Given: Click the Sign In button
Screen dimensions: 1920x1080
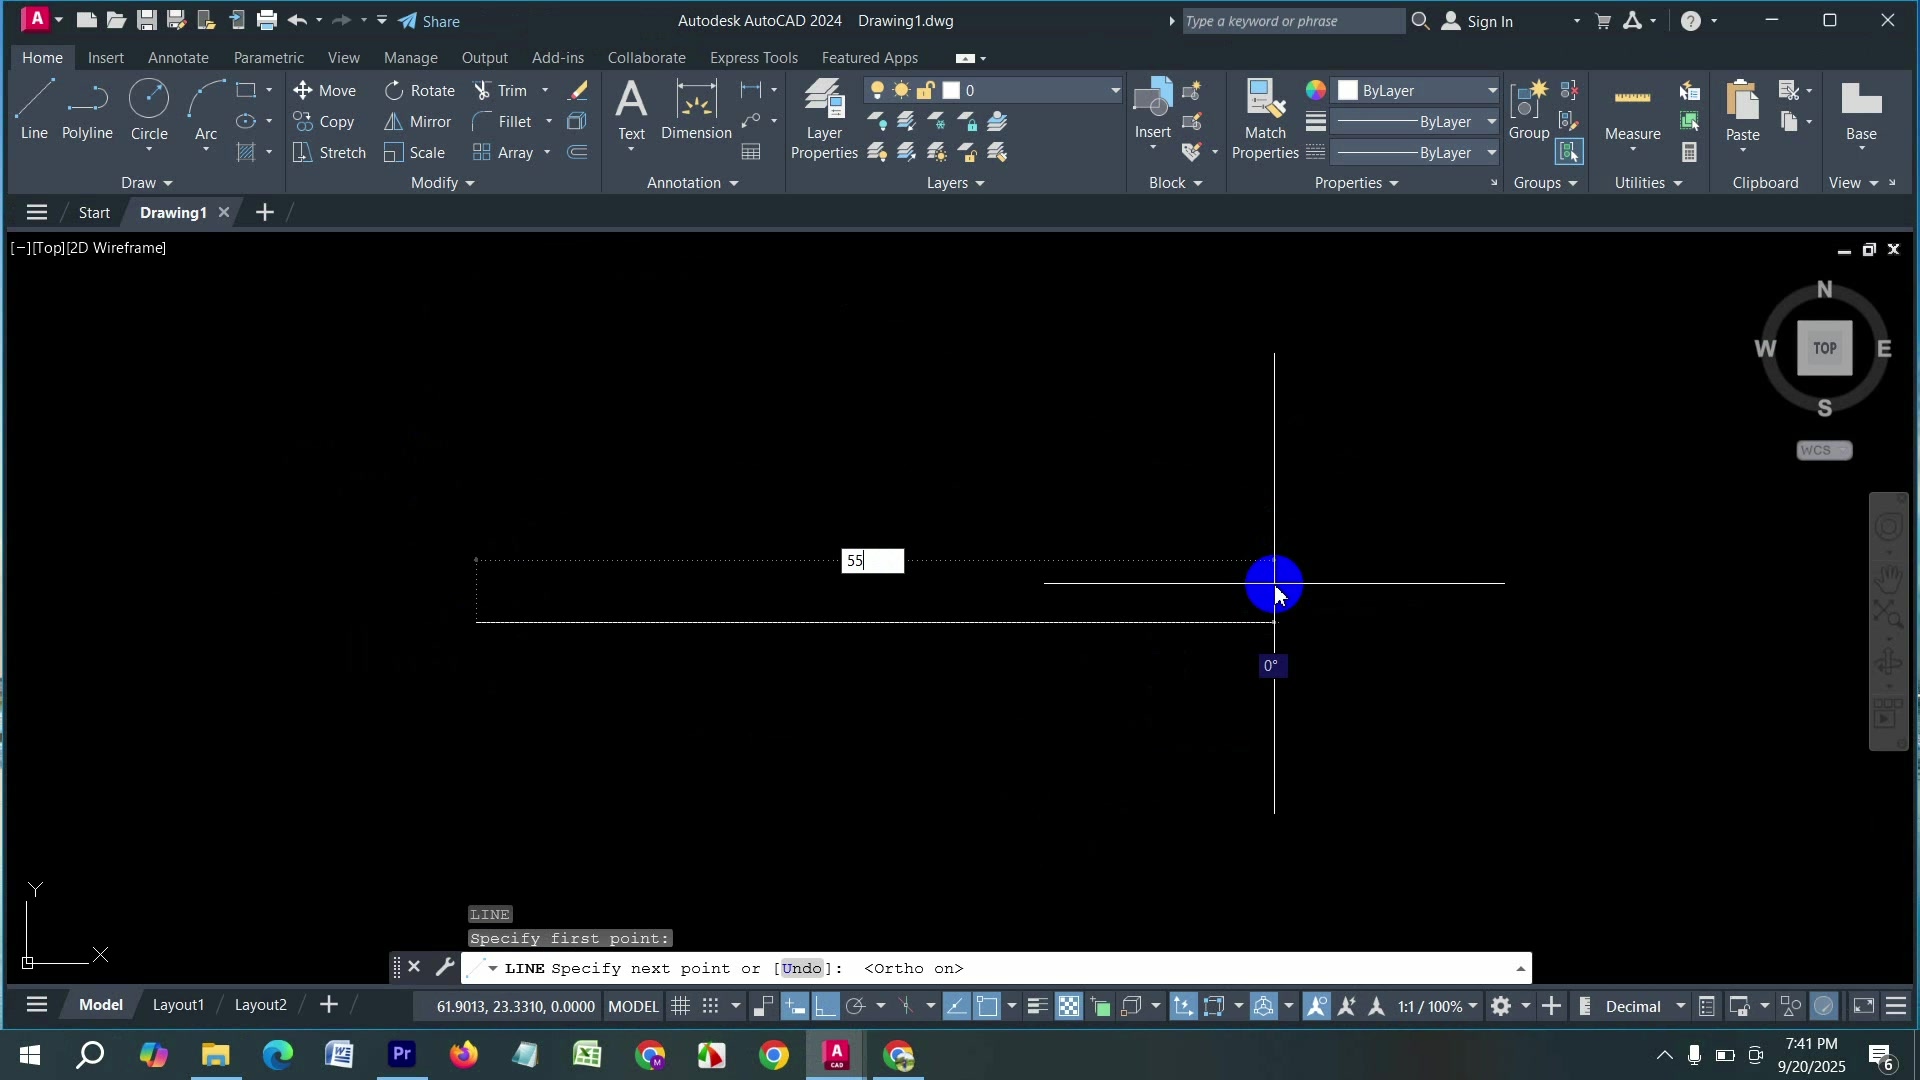Looking at the screenshot, I should (x=1478, y=21).
